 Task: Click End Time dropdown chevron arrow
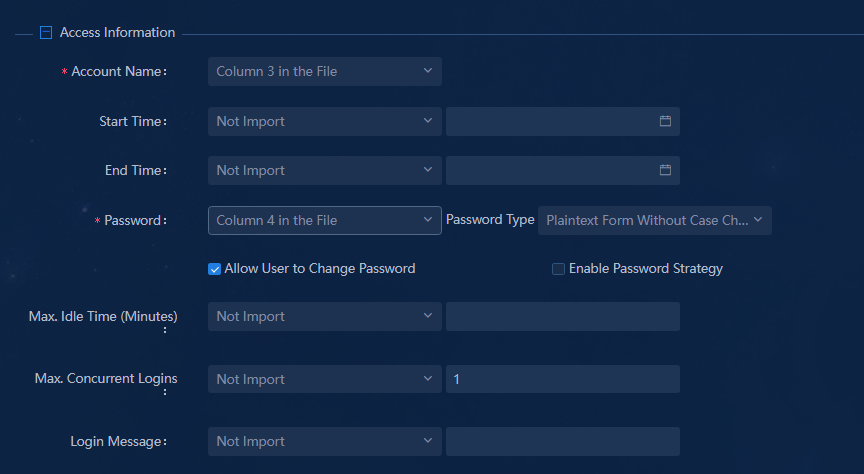(428, 170)
